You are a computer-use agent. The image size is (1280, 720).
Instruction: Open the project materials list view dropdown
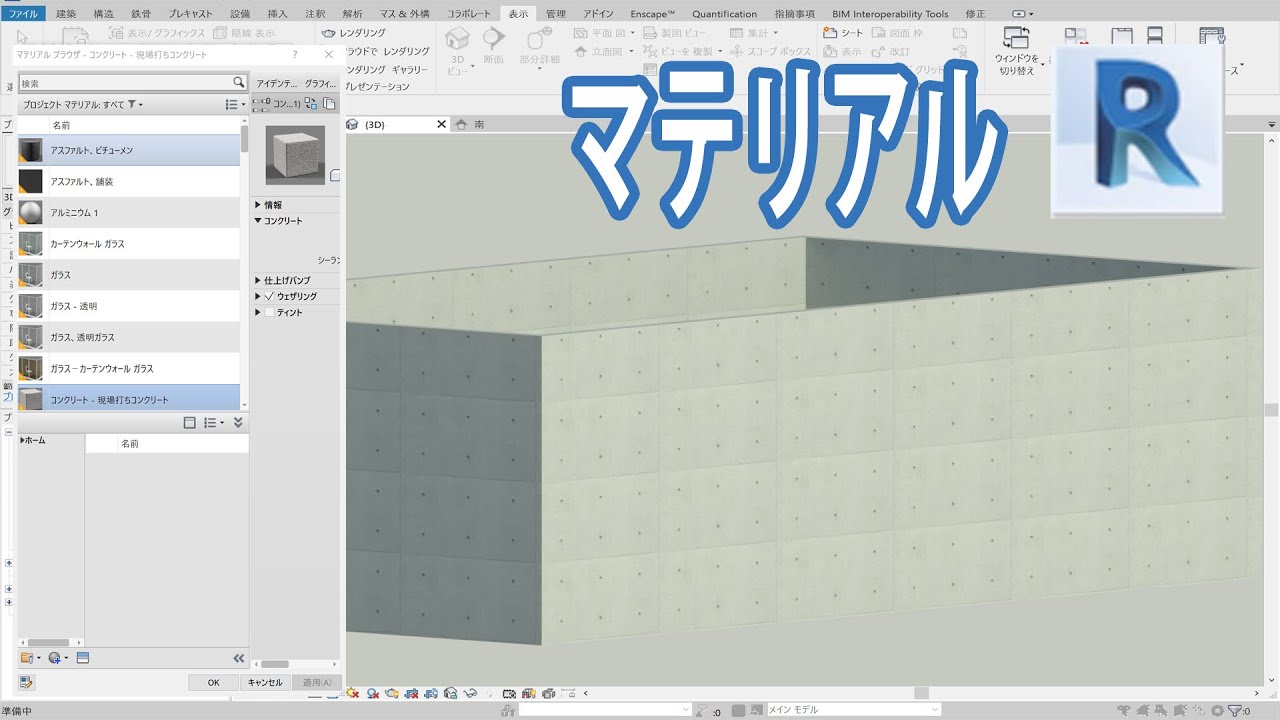click(234, 104)
